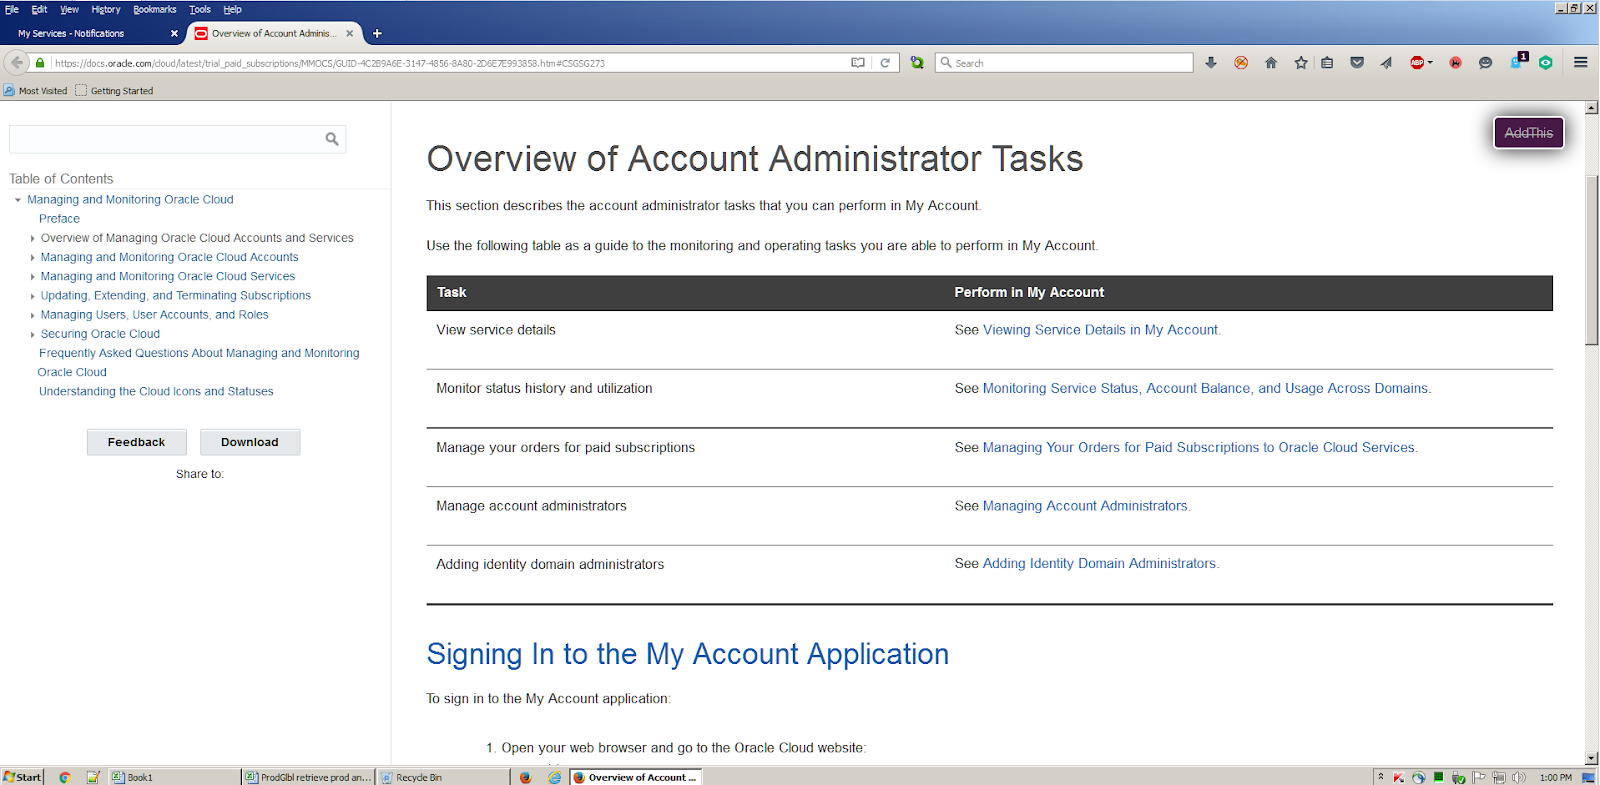The width and height of the screenshot is (1600, 785).
Task: Open the chat bubble smiley icon
Action: 1486,62
